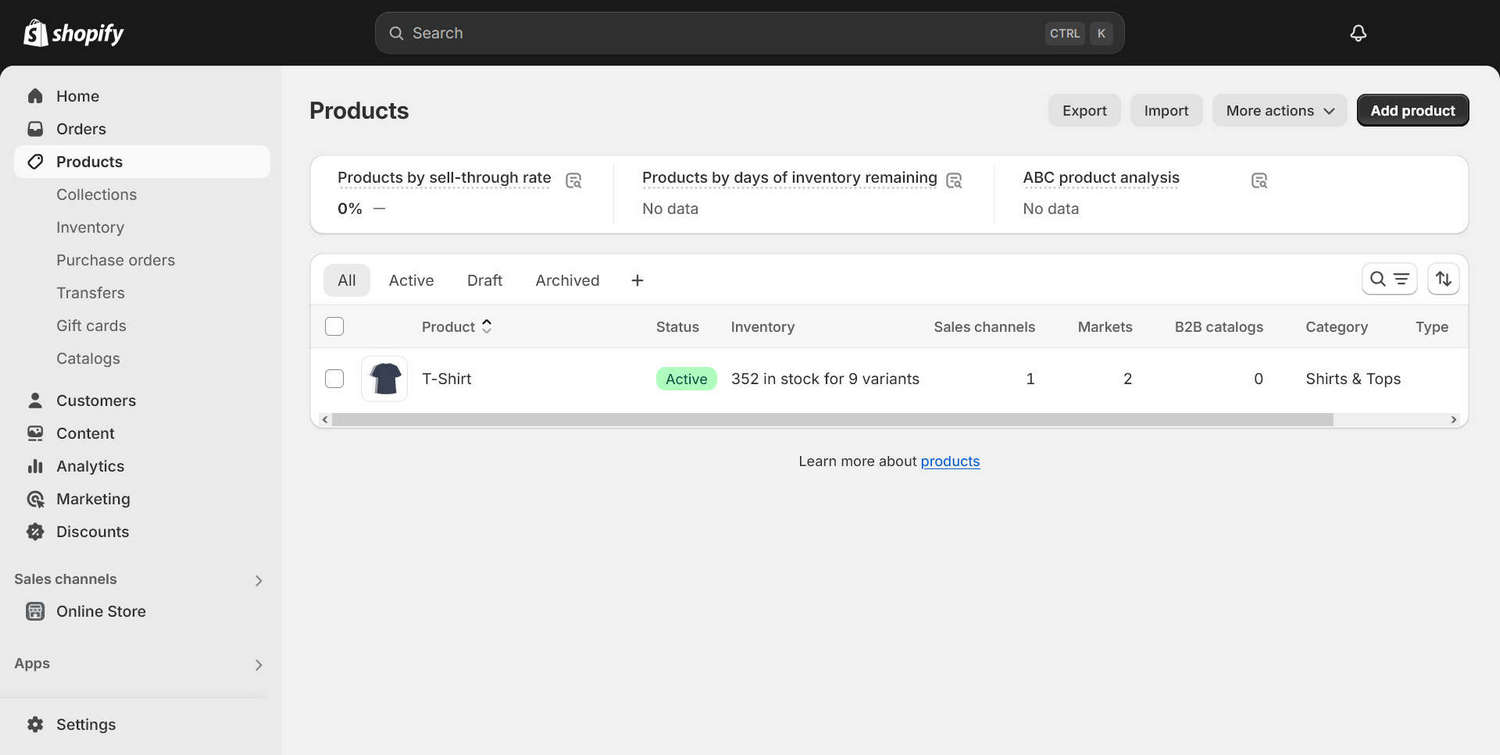Screen dimensions: 1500x755
Task: Tick the select all products checkbox
Action: coord(334,326)
